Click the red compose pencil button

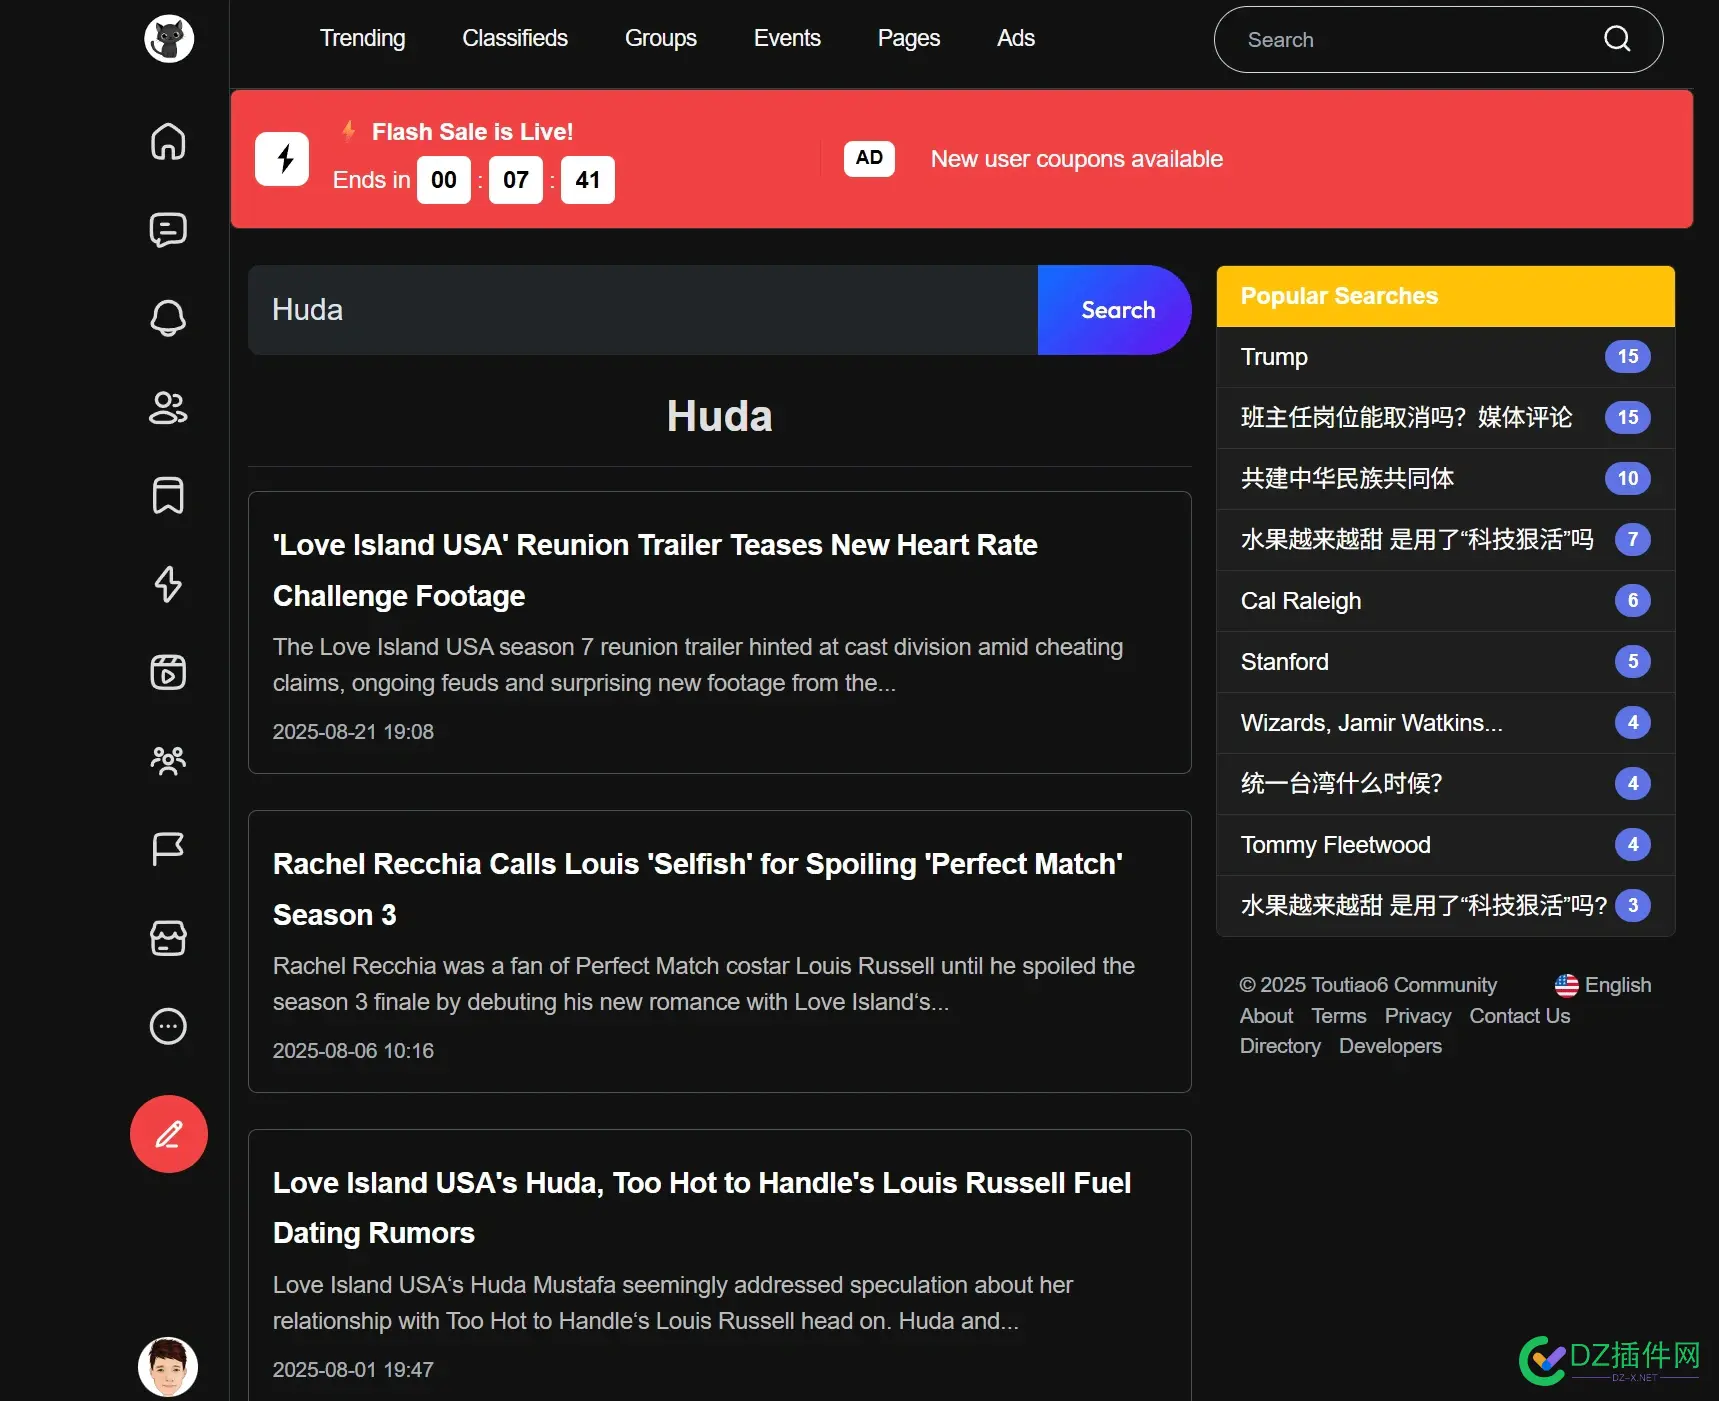pos(169,1134)
